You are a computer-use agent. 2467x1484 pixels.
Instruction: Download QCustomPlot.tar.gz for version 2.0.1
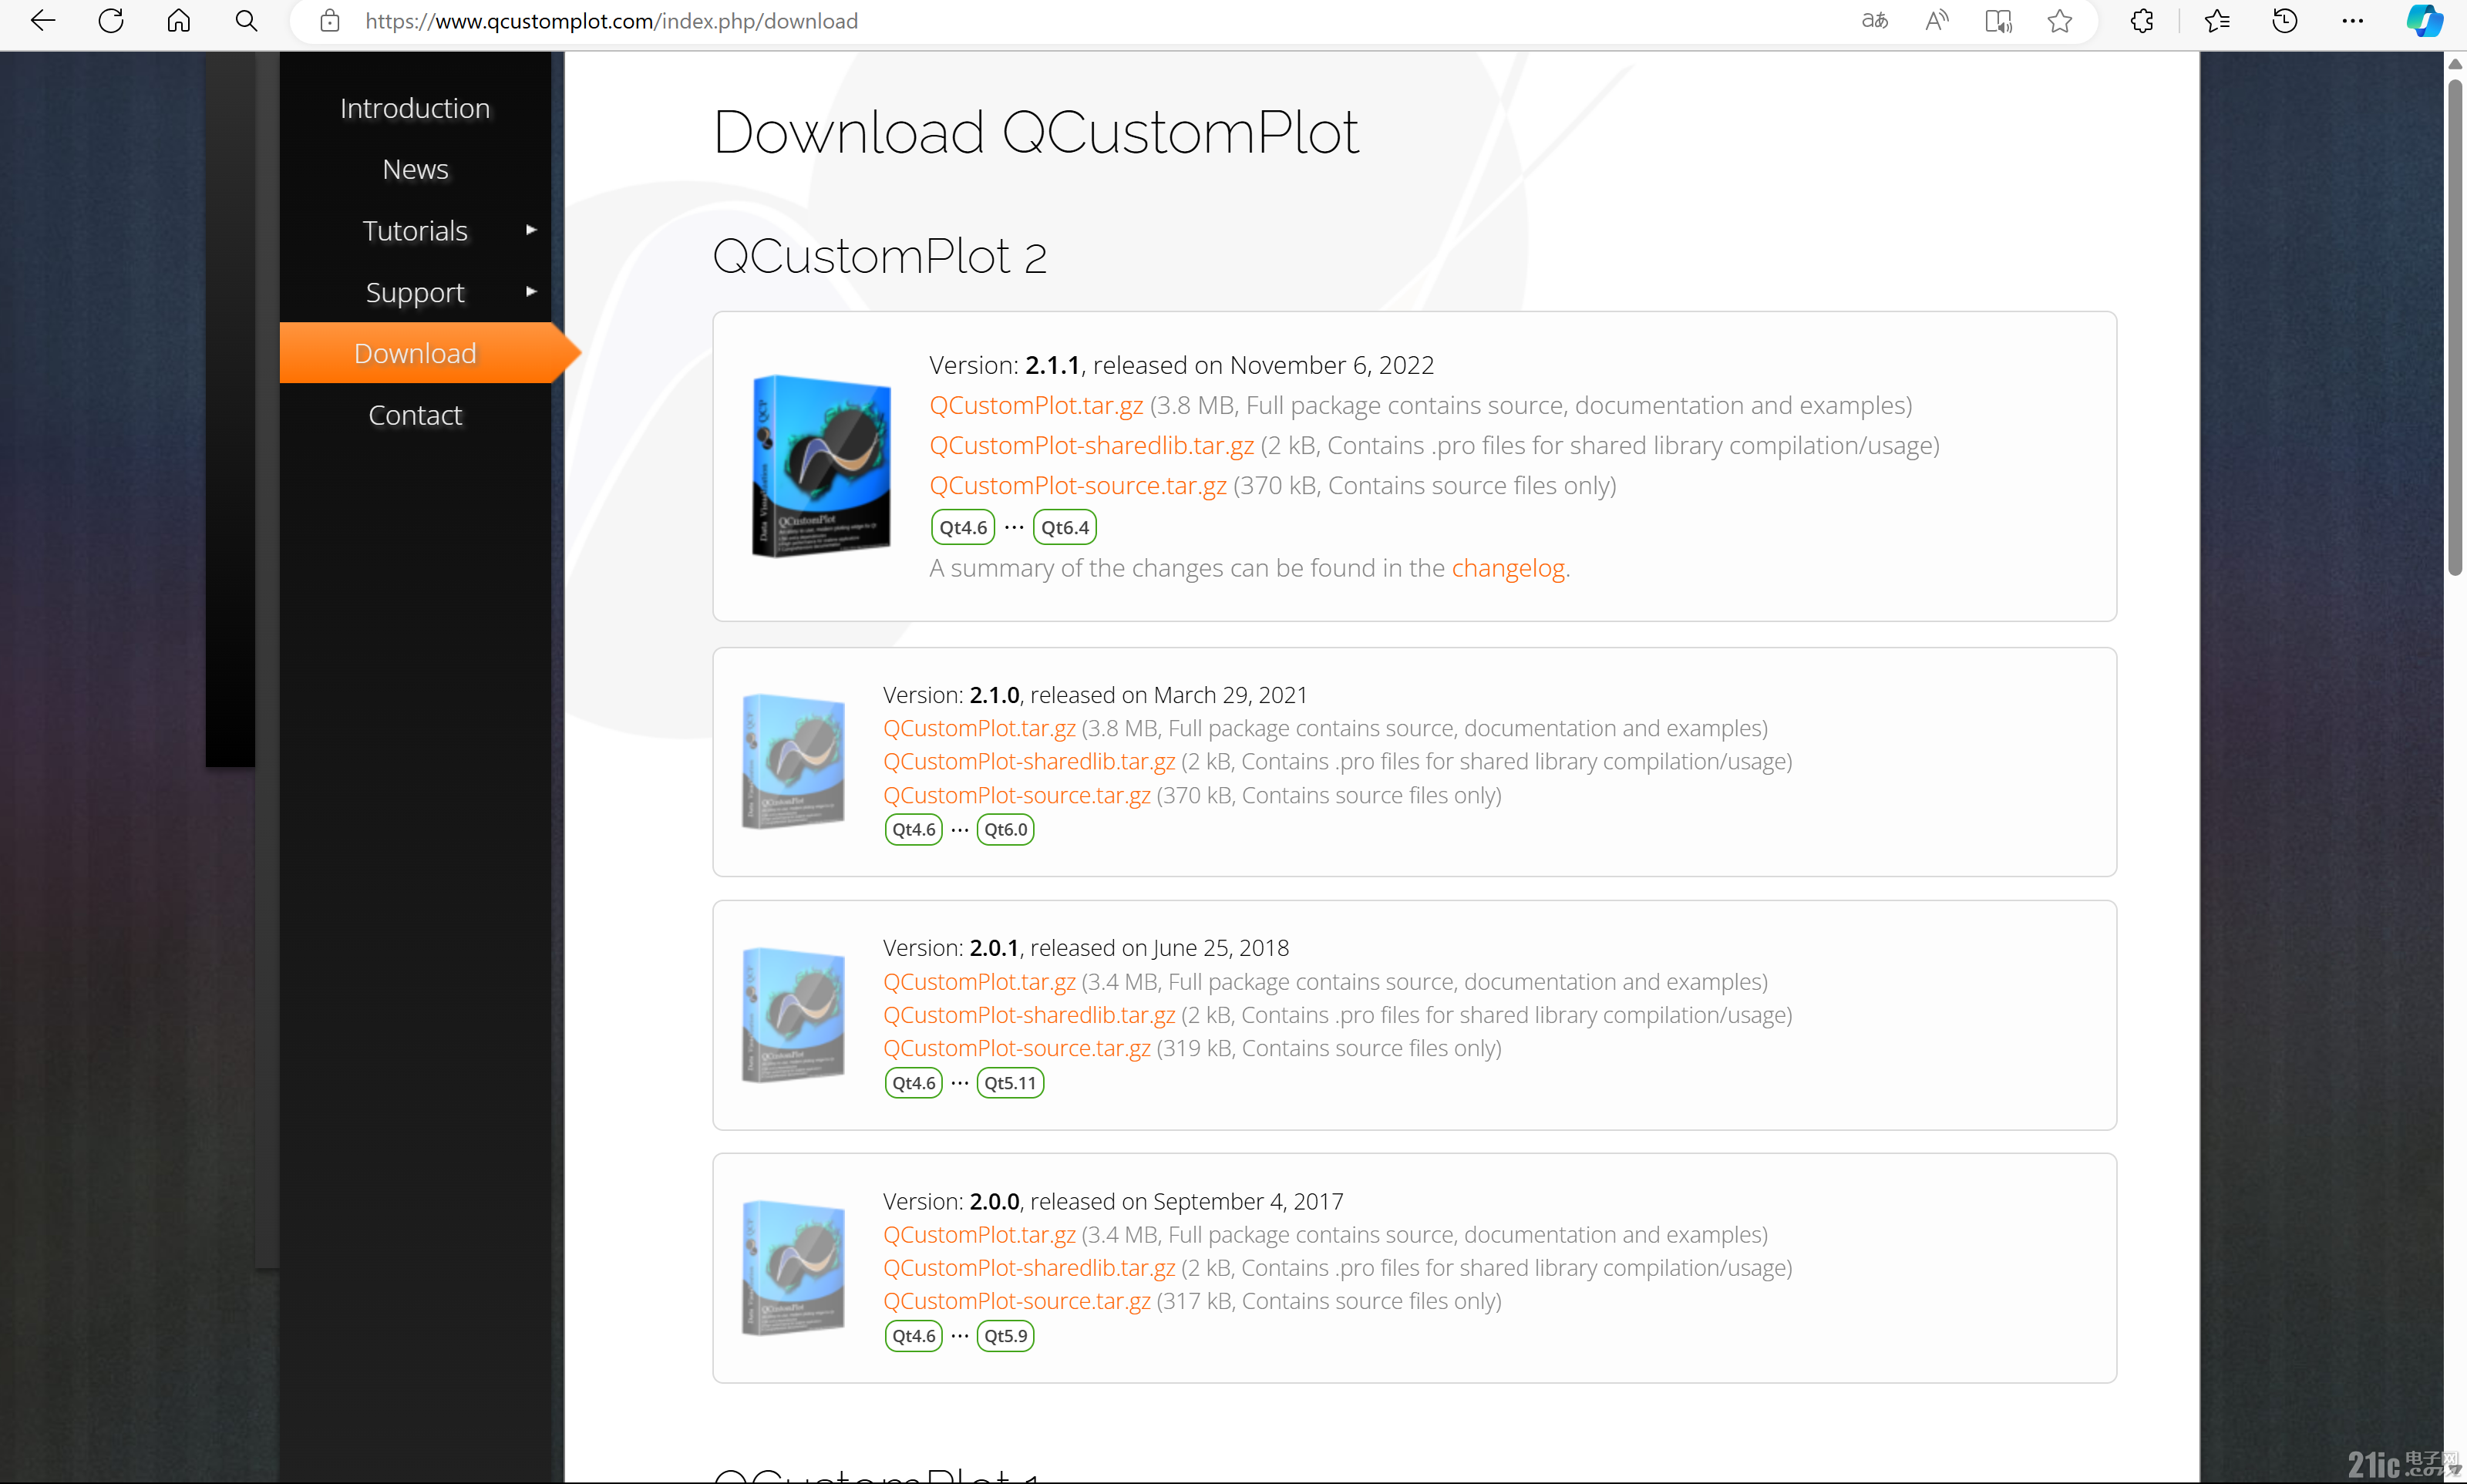click(x=979, y=982)
